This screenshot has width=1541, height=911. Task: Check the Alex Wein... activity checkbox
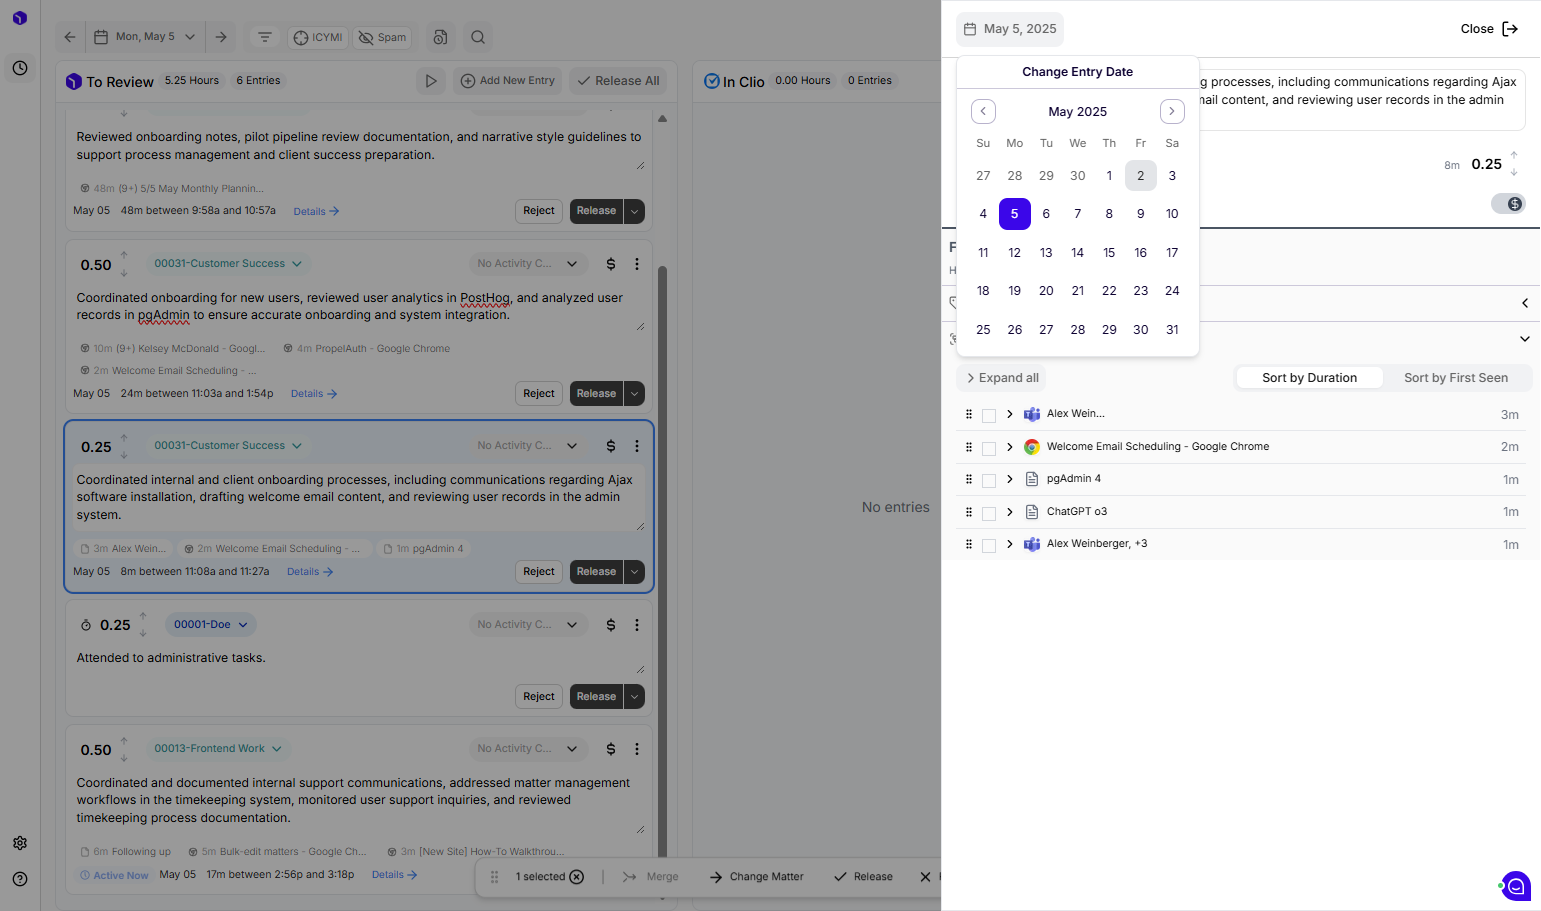pyautogui.click(x=989, y=416)
